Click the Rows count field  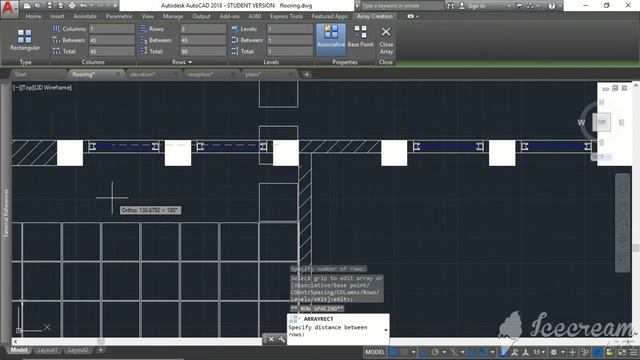pos(203,29)
